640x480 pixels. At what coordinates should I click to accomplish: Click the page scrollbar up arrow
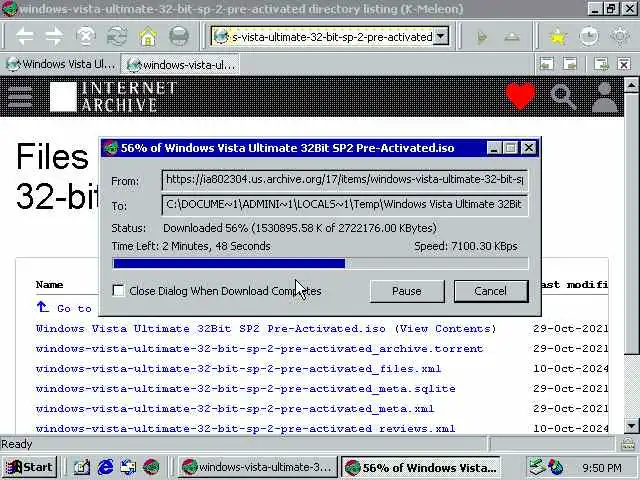[631, 85]
